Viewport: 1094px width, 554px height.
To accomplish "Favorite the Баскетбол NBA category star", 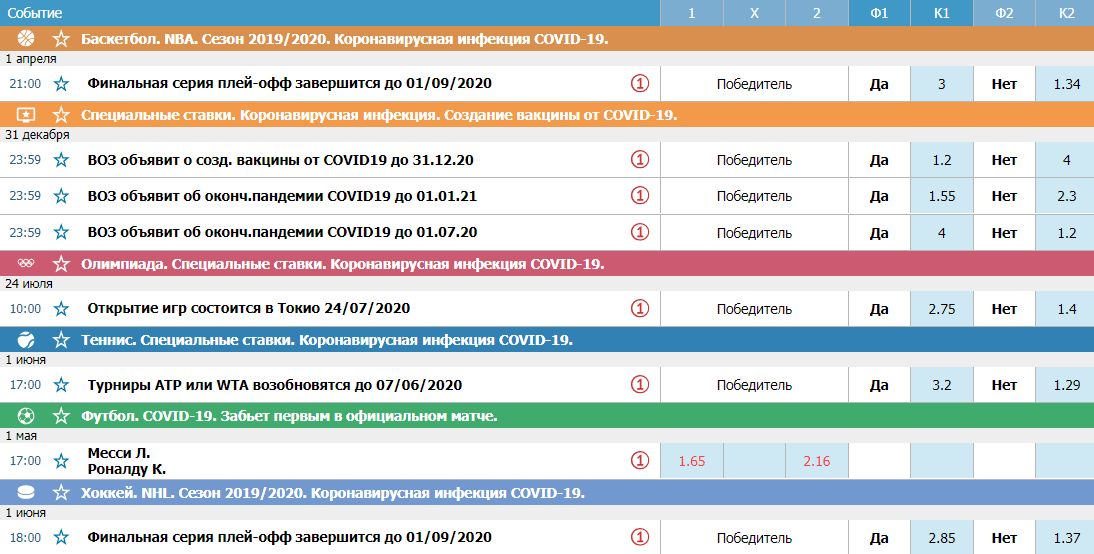I will (61, 39).
